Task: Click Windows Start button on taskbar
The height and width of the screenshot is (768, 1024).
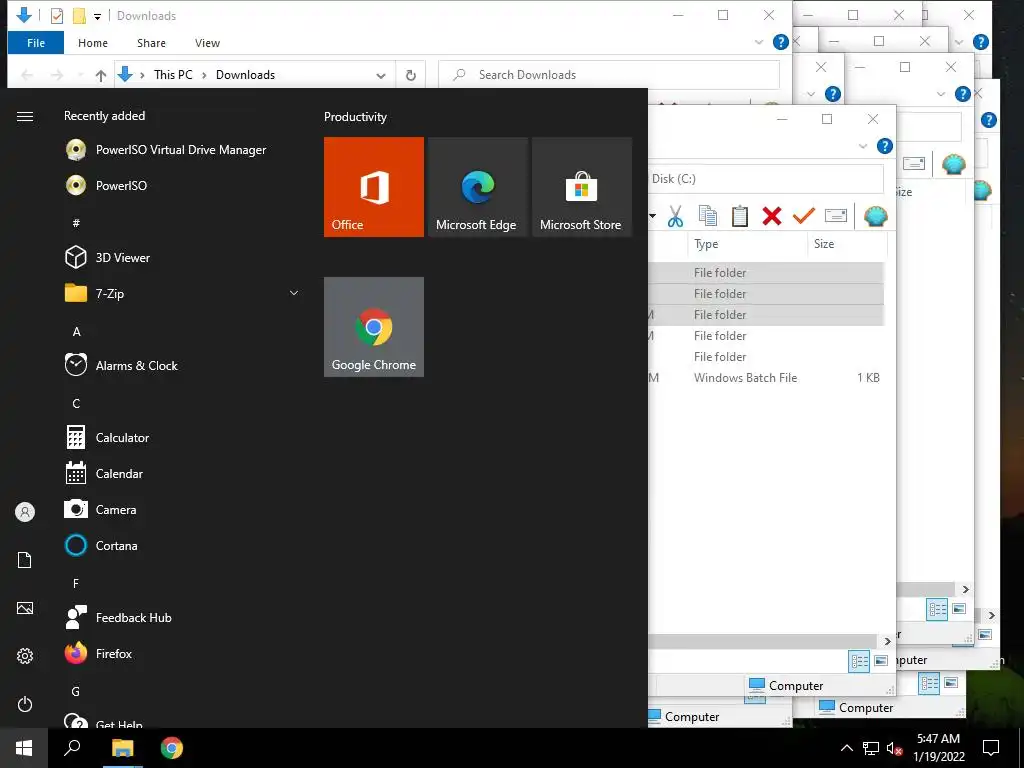Action: pyautogui.click(x=24, y=748)
